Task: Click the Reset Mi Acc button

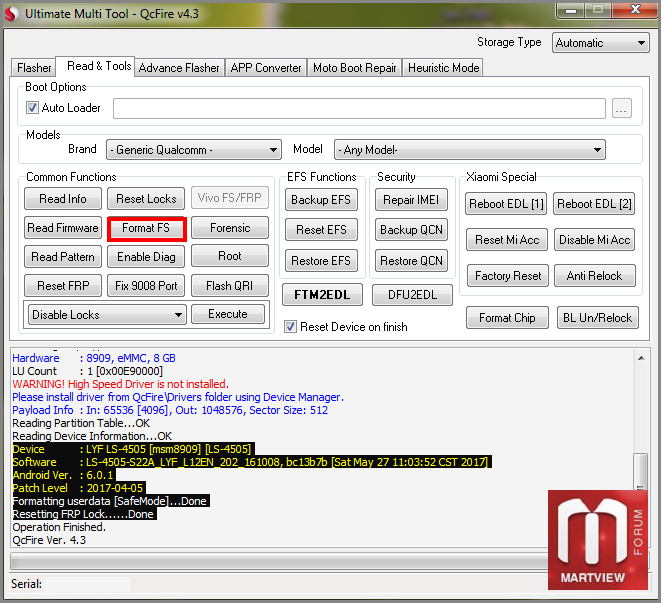Action: click(507, 240)
